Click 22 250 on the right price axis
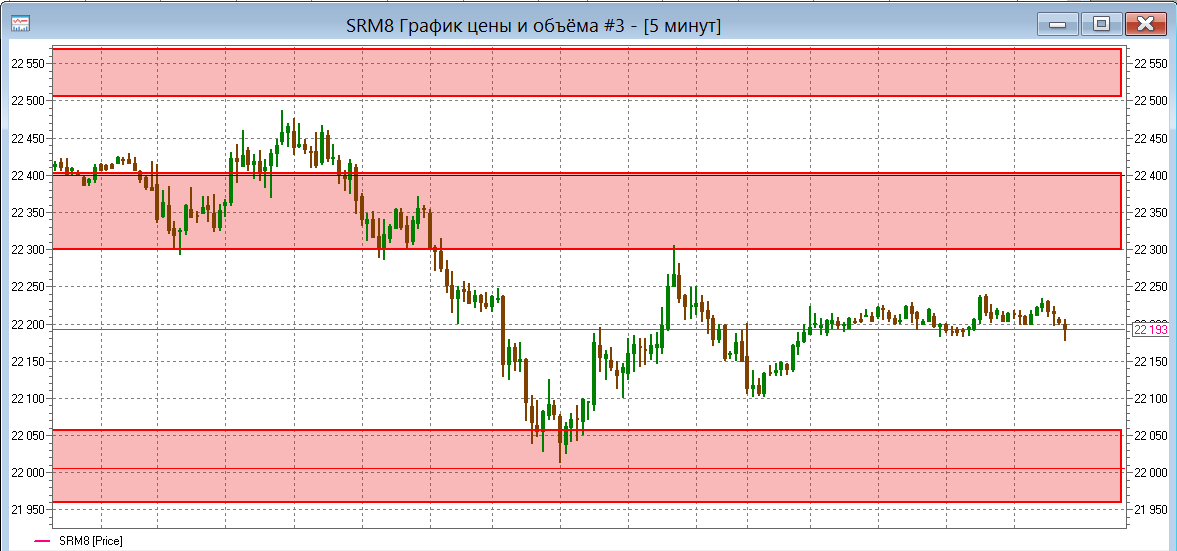Image resolution: width=1177 pixels, height=551 pixels. [x=1151, y=287]
